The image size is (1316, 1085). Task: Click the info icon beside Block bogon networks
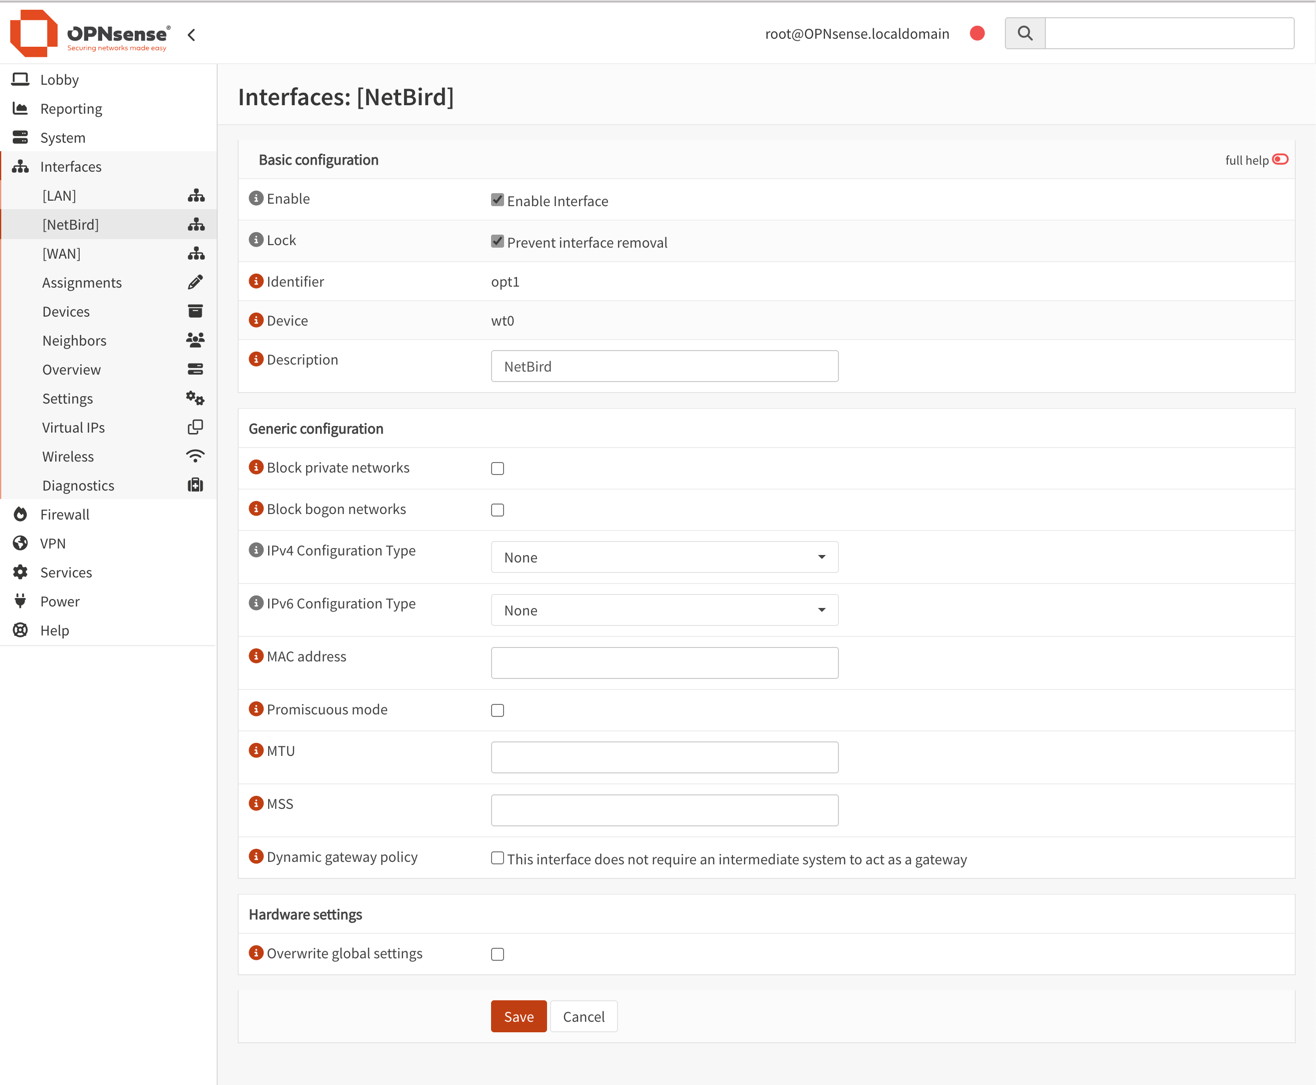(256, 509)
